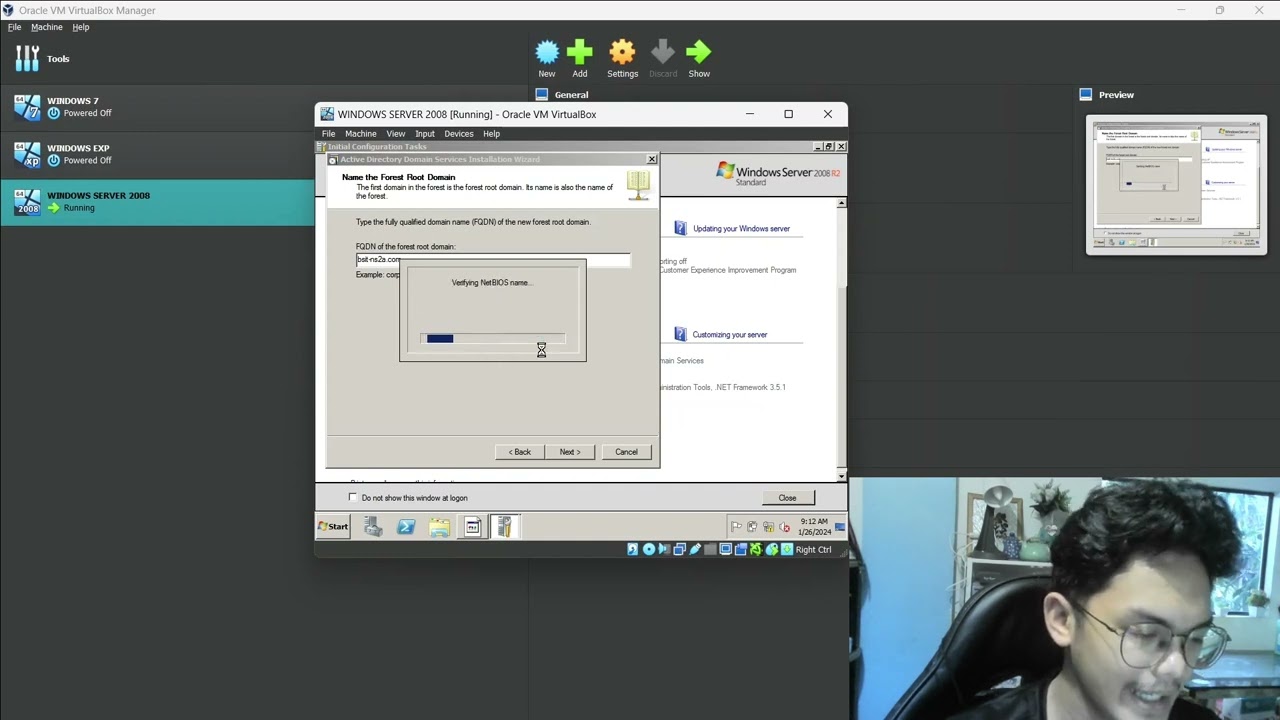Open File menu in VirtualBox Manager

coord(14,27)
